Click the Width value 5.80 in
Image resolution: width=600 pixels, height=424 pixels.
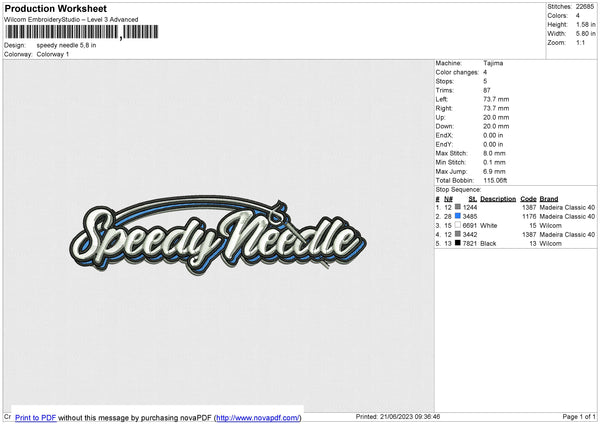tap(585, 34)
